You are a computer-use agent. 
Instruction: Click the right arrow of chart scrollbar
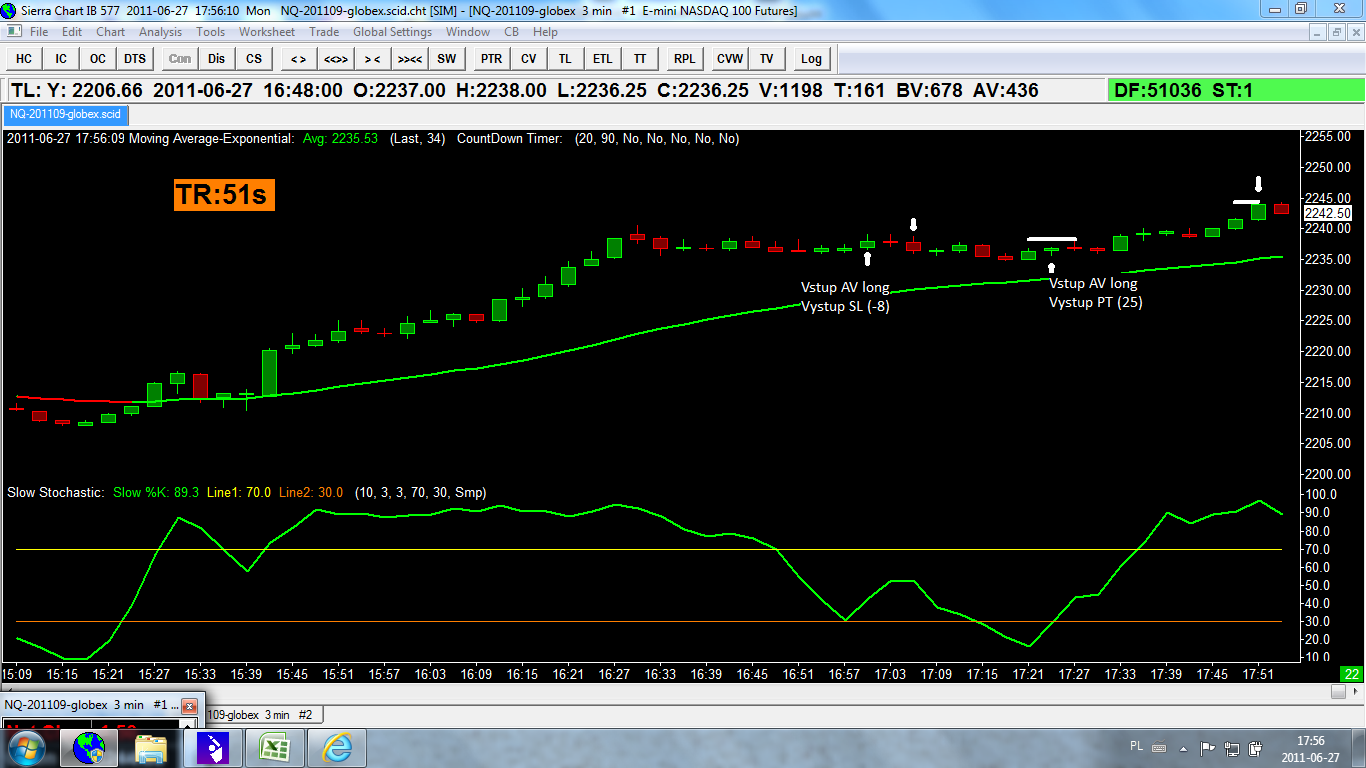(x=1357, y=691)
